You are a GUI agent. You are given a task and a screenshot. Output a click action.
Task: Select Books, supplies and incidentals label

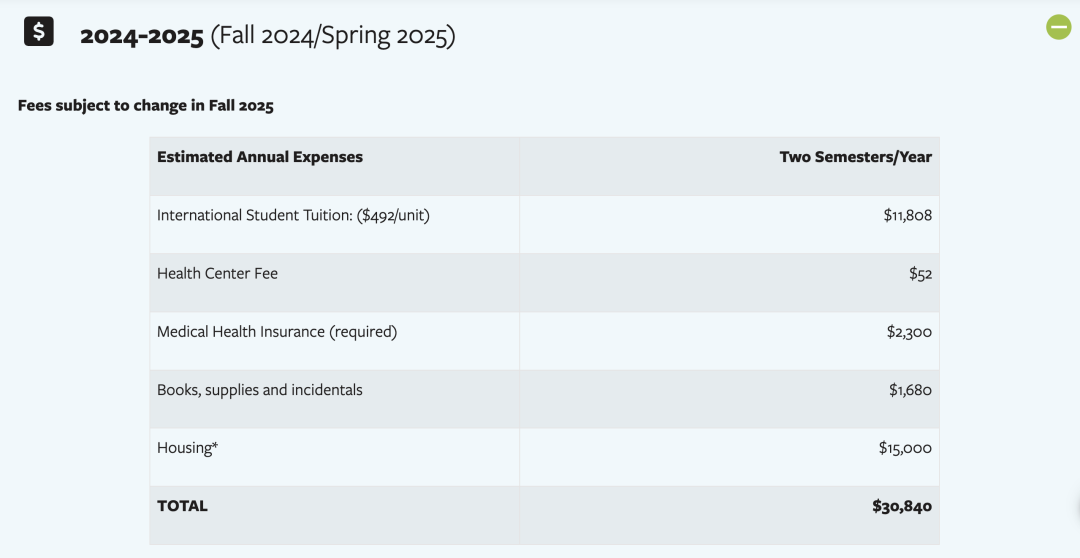coord(260,390)
